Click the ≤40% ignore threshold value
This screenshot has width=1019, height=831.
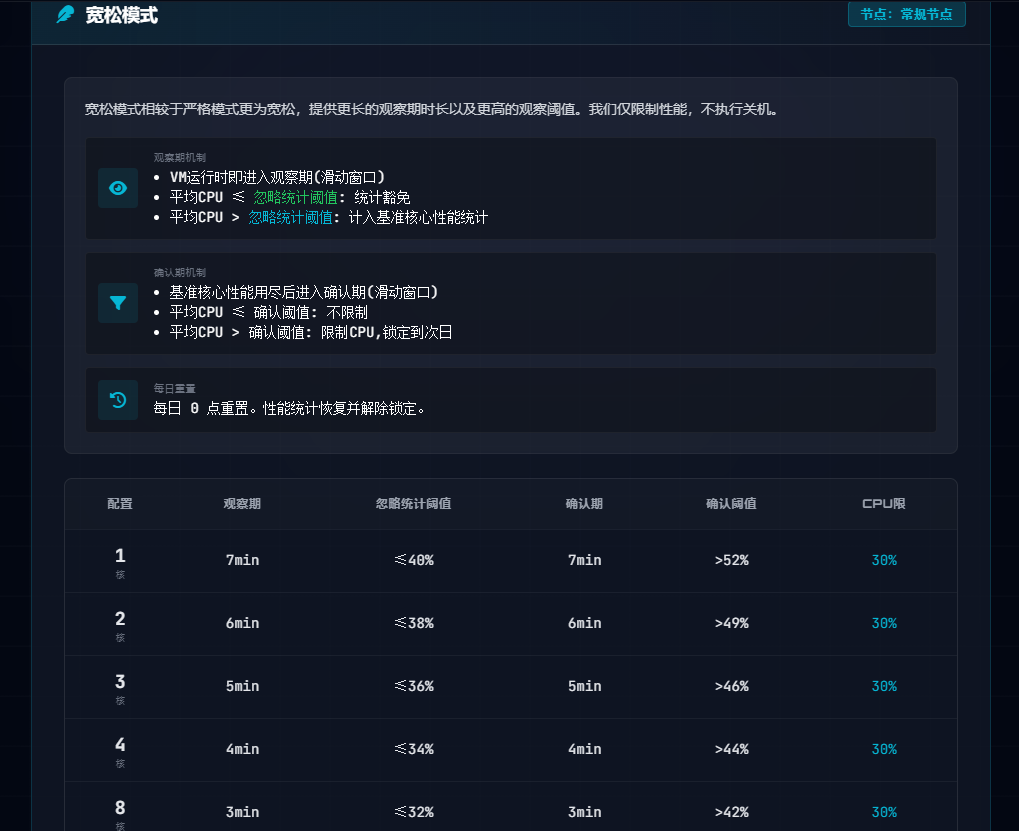click(413, 560)
